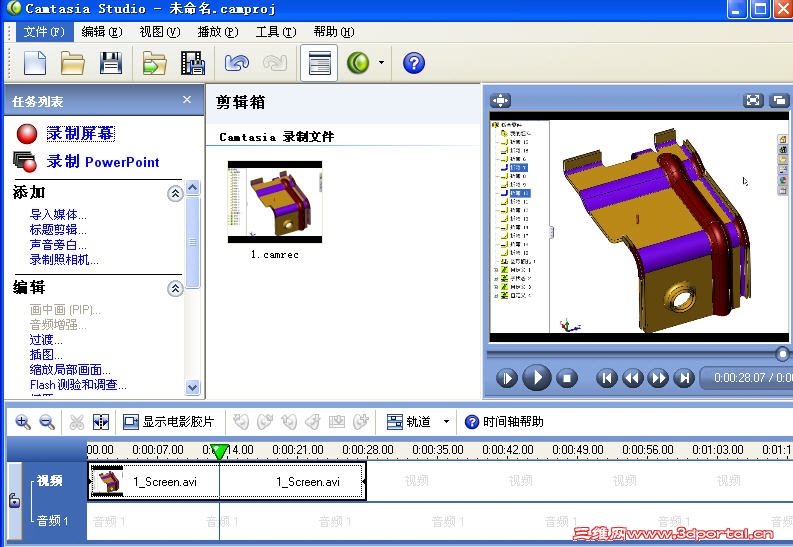This screenshot has width=793, height=547.
Task: Click the rewind playback button
Action: (x=633, y=378)
